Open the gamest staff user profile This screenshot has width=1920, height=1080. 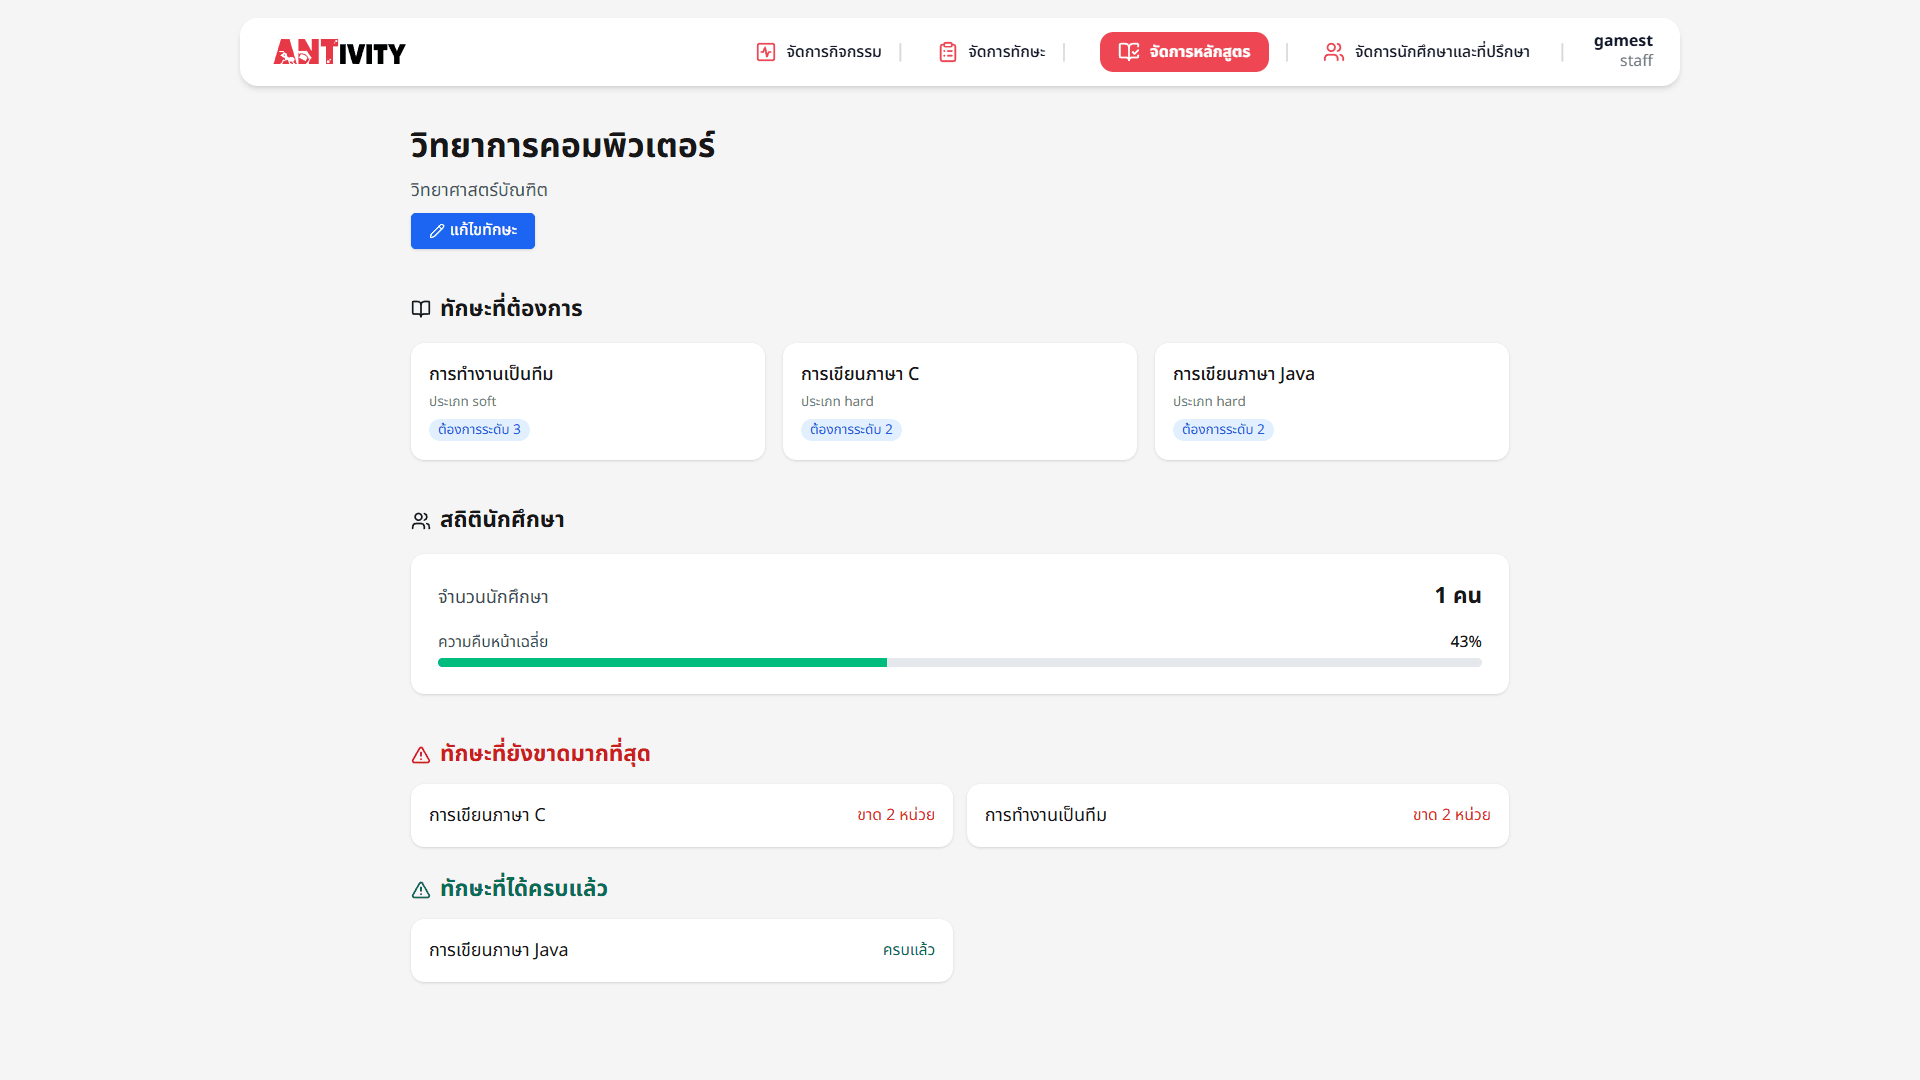pos(1622,51)
